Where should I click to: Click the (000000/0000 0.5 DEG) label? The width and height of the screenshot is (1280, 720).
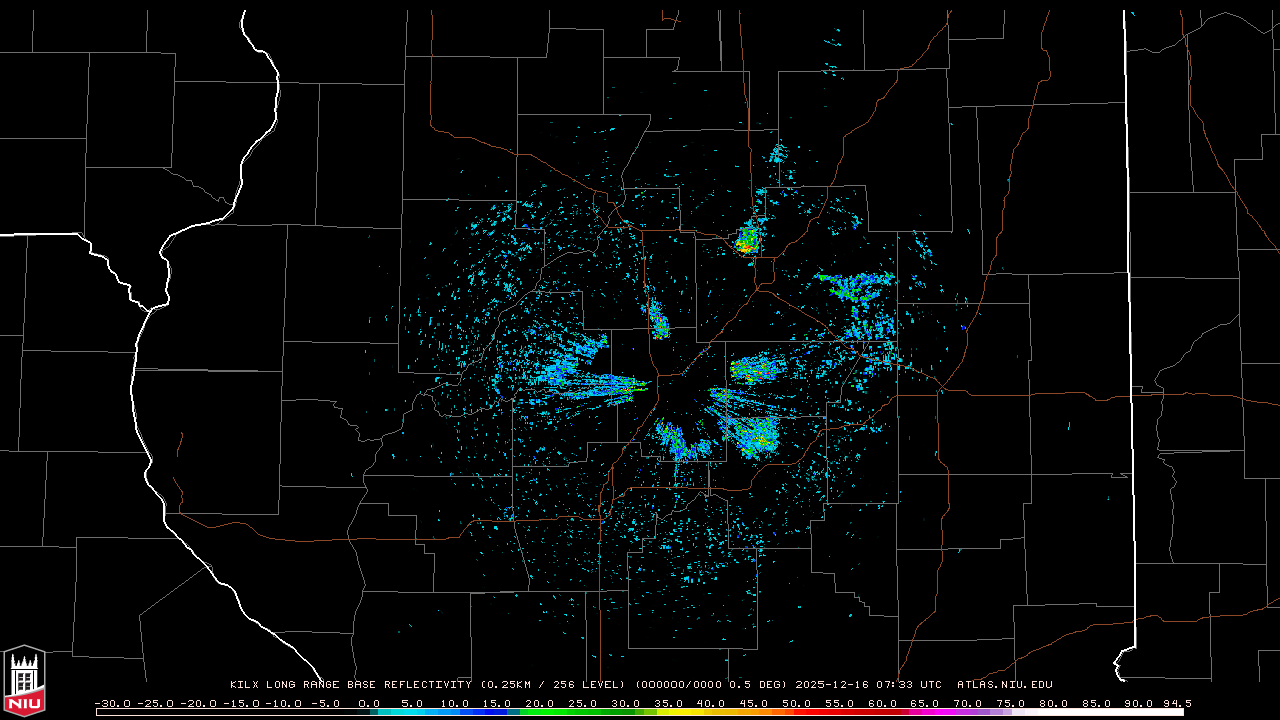point(711,685)
